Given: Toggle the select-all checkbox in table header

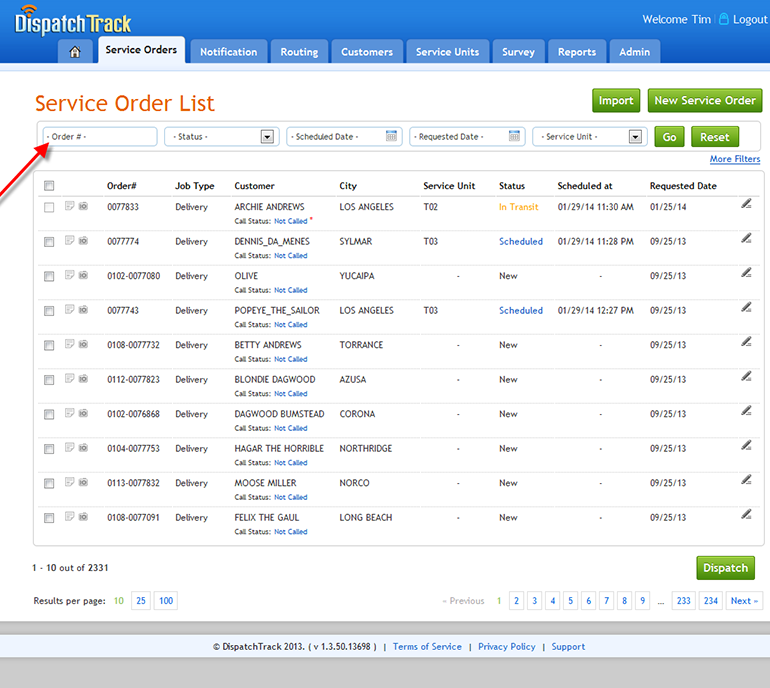Looking at the screenshot, I should point(49,185).
